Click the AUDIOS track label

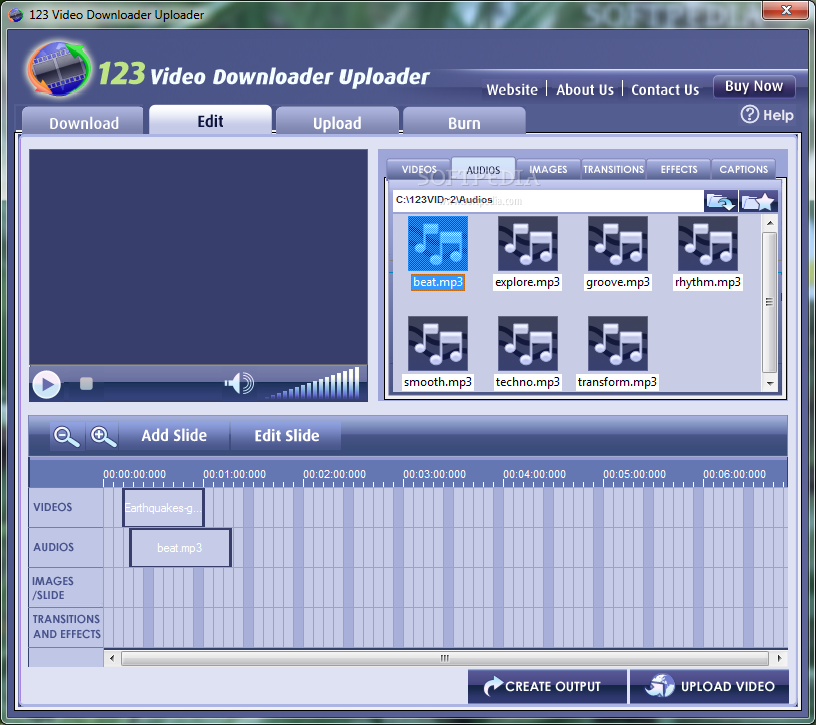coord(54,547)
